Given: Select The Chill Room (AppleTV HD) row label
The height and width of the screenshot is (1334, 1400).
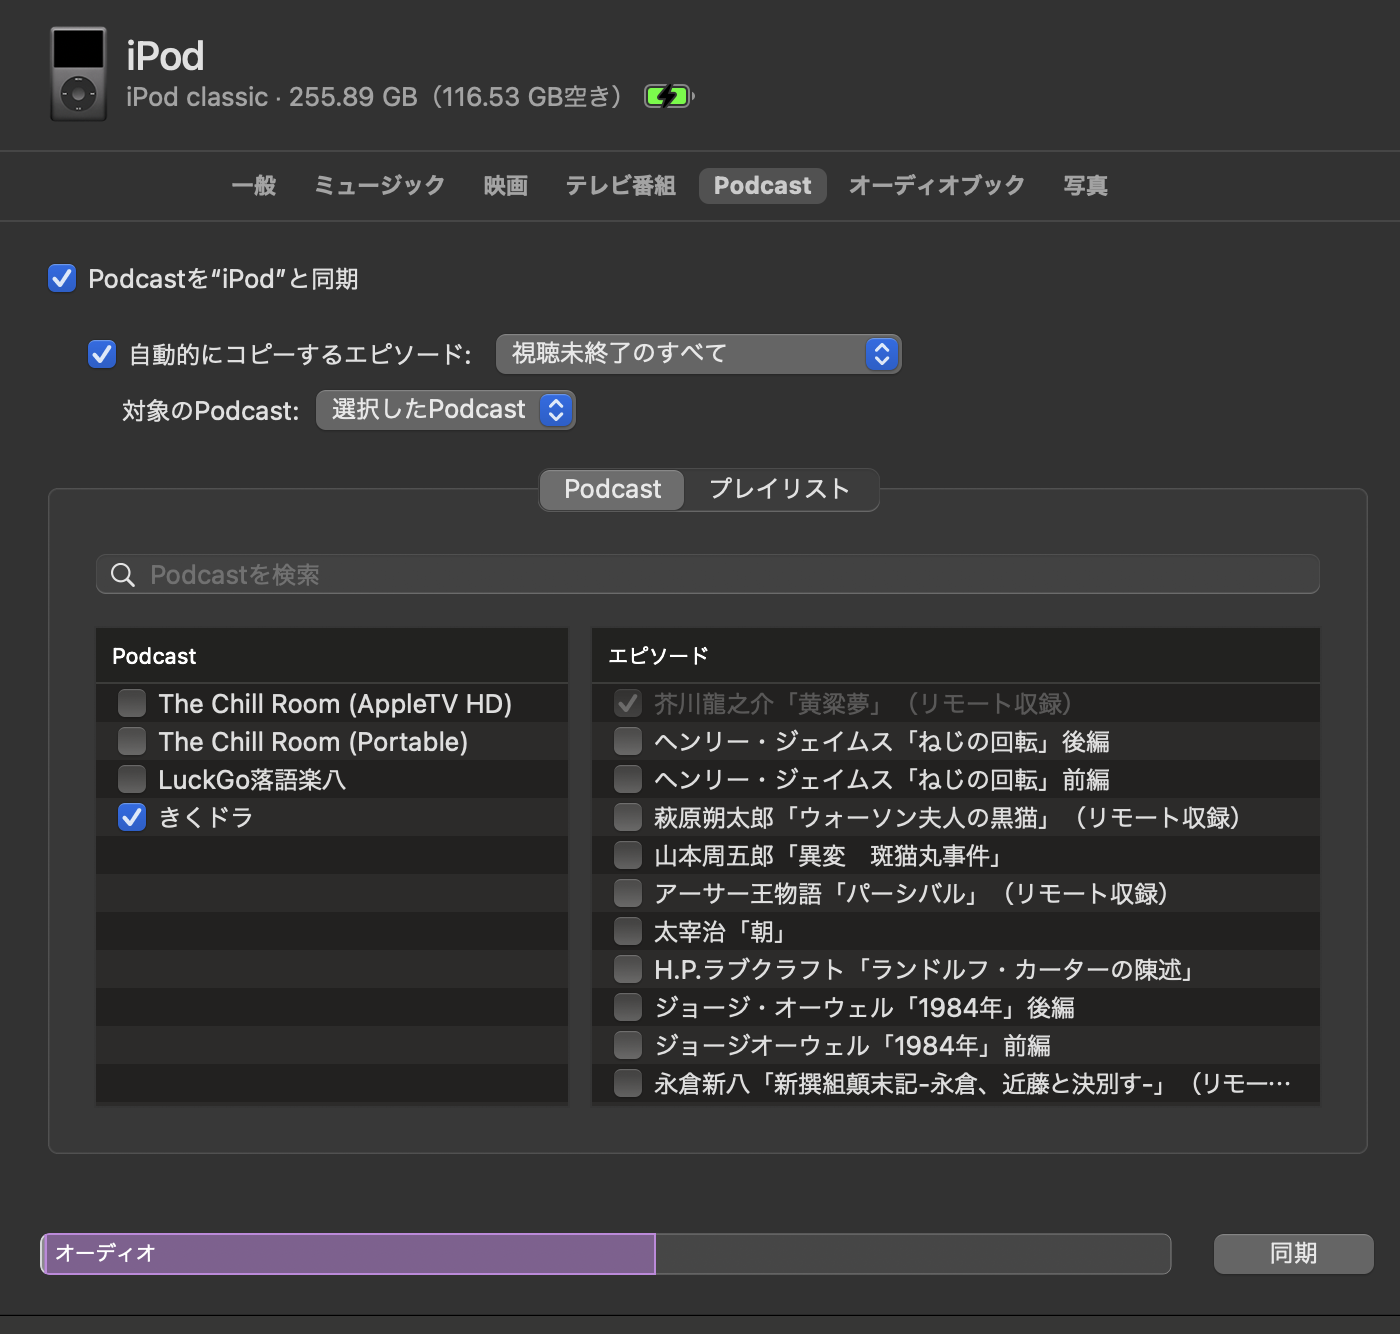Looking at the screenshot, I should (335, 704).
